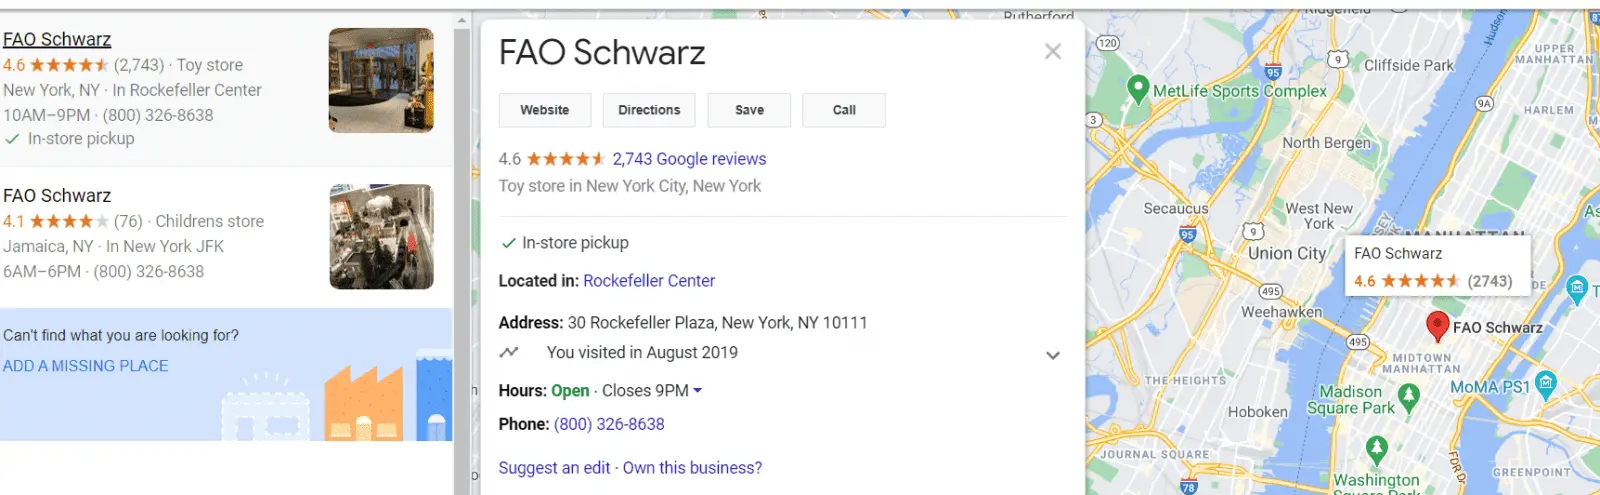Open the FAO Schwarz Website button
Screen dimensions: 1600x495
(545, 110)
